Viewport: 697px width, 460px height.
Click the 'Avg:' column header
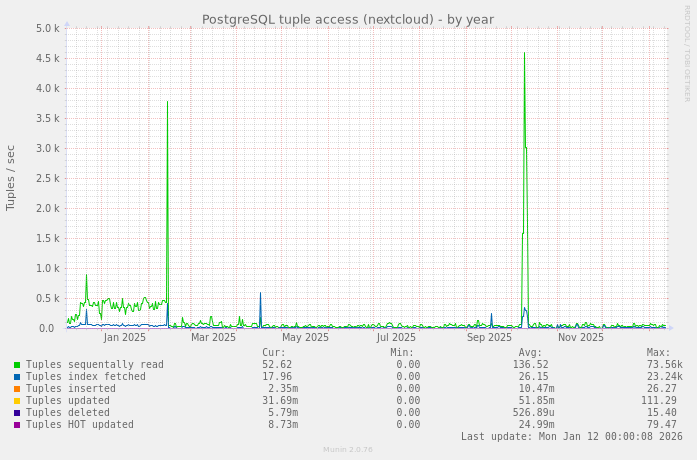pyautogui.click(x=530, y=352)
